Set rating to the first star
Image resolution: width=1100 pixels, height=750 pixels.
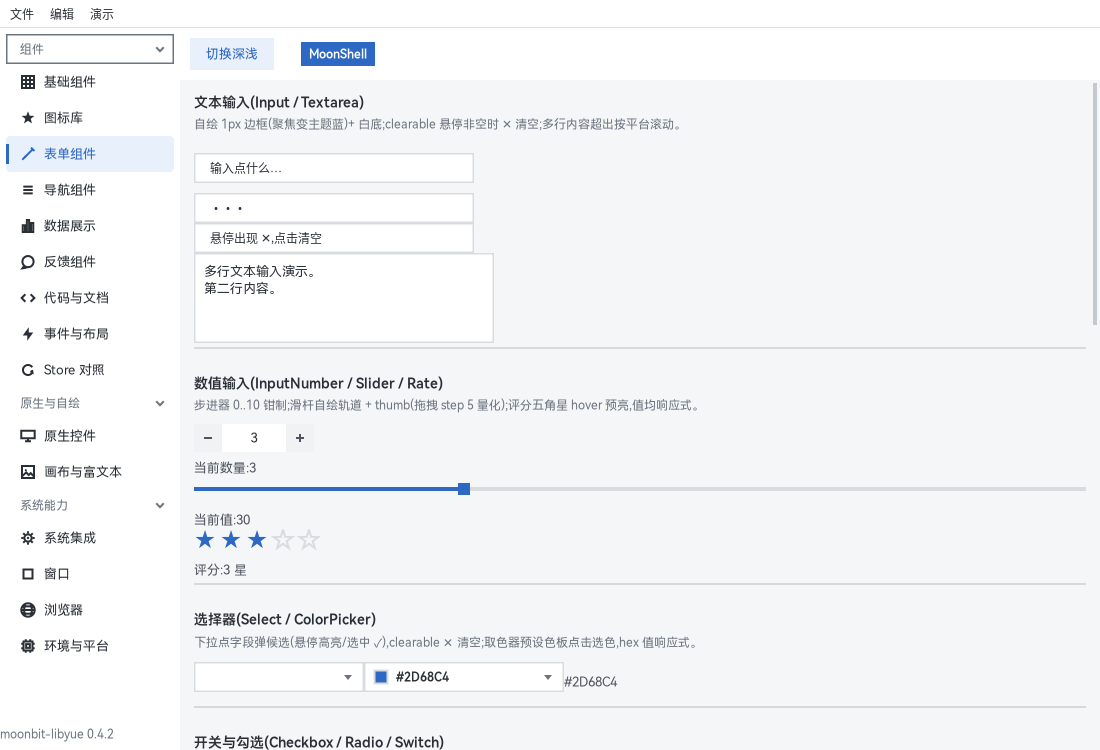[205, 540]
